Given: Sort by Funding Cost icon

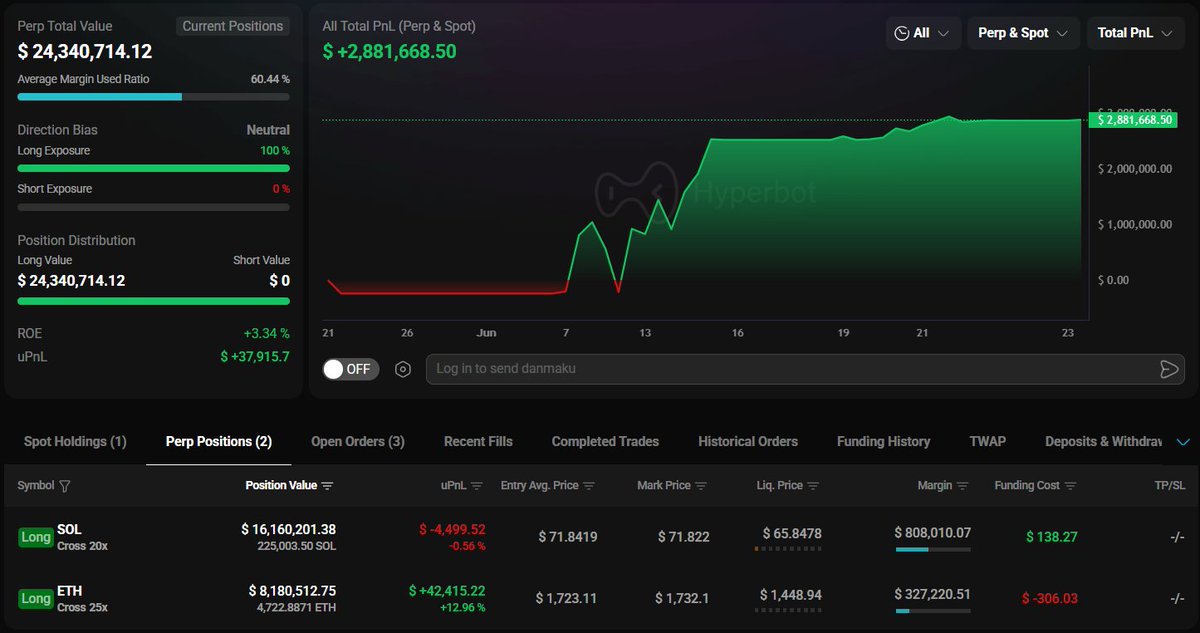Looking at the screenshot, I should pyautogui.click(x=1071, y=486).
